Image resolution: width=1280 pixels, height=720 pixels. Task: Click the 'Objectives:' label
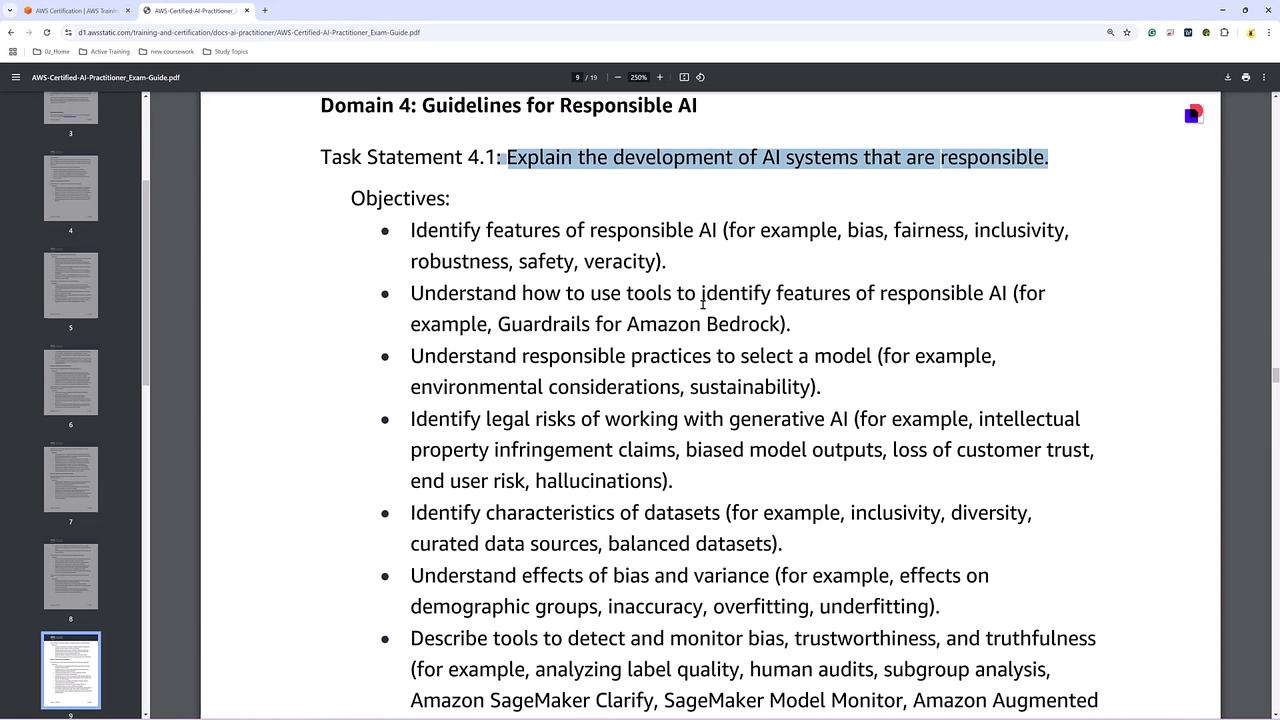[x=400, y=199]
